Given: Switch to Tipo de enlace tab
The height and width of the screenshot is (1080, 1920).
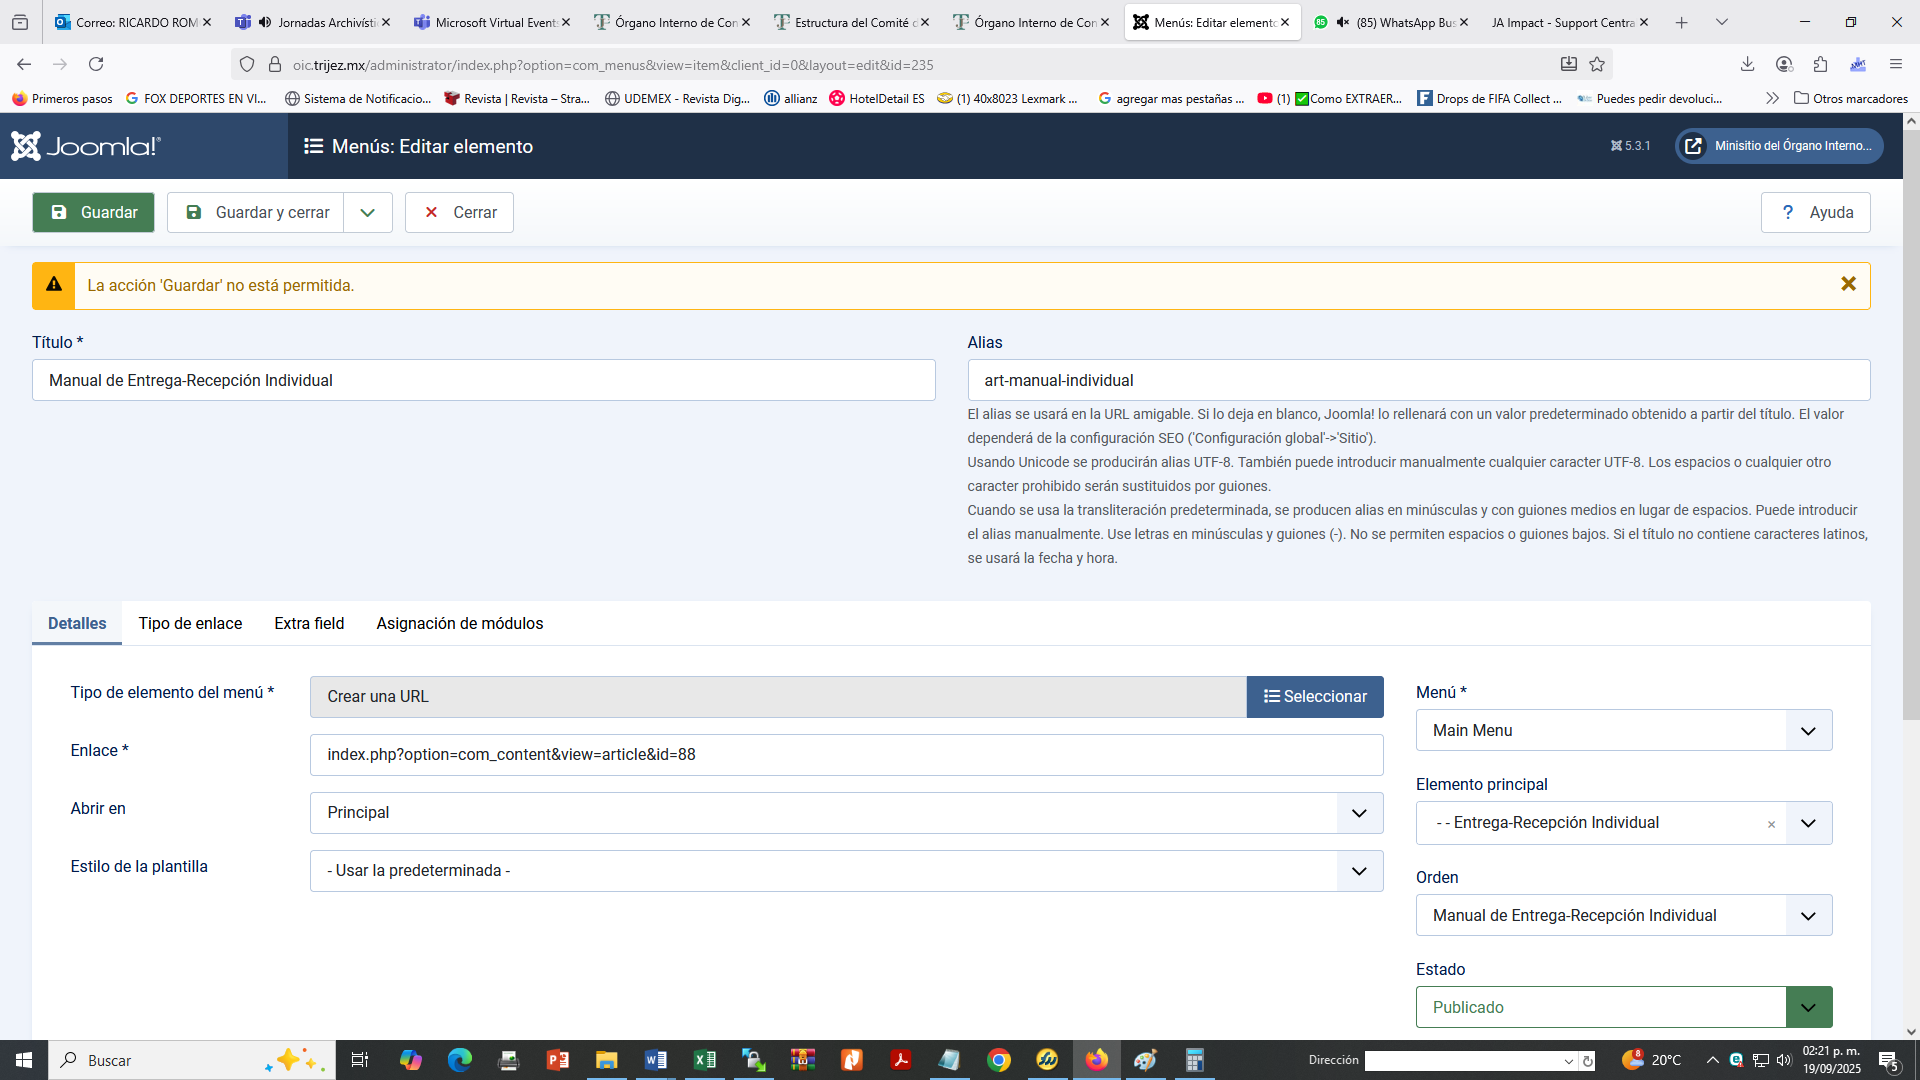Looking at the screenshot, I should [190, 623].
